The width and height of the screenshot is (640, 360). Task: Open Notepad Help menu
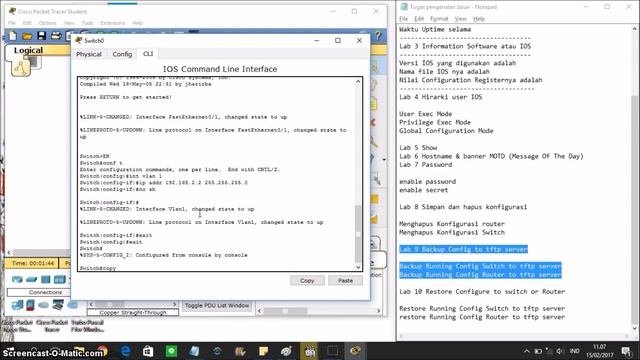click(x=479, y=19)
